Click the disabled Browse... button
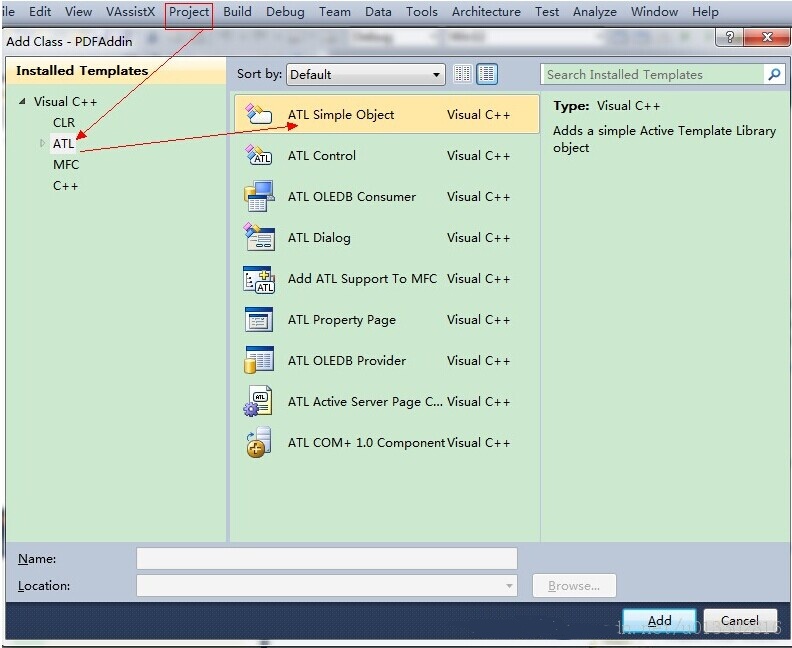The image size is (792, 648). click(574, 586)
